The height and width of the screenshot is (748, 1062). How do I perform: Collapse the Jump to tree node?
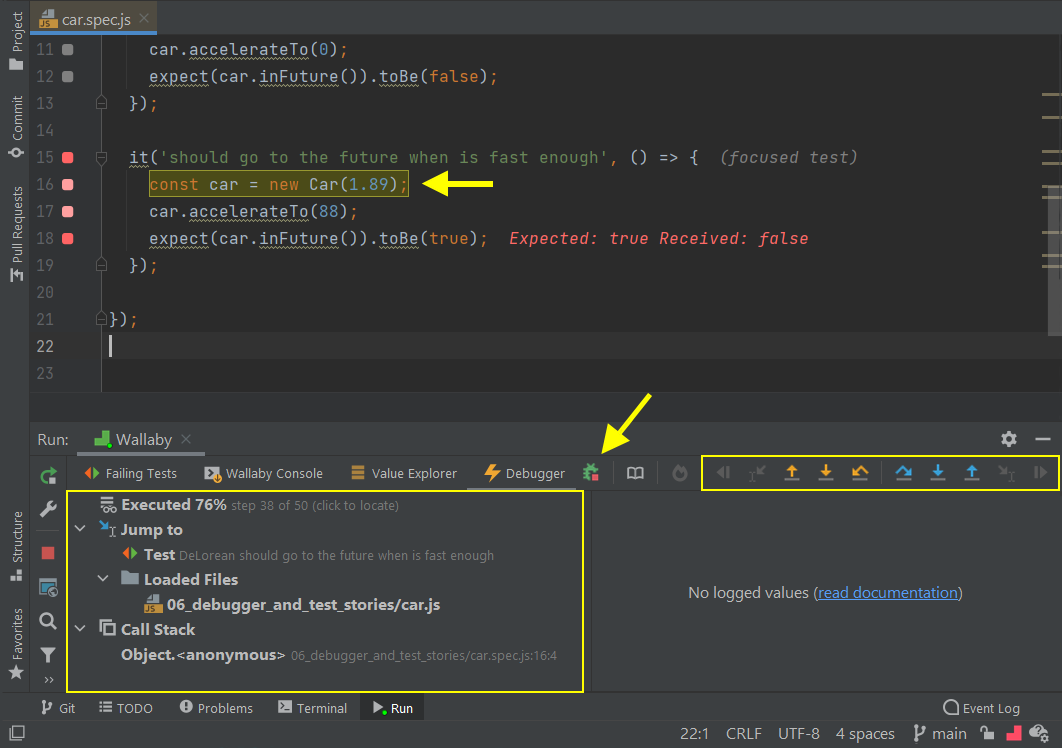(x=80, y=530)
